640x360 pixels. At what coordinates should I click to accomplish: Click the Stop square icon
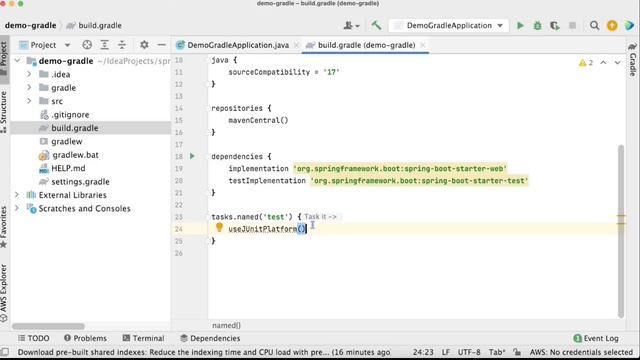(572, 25)
